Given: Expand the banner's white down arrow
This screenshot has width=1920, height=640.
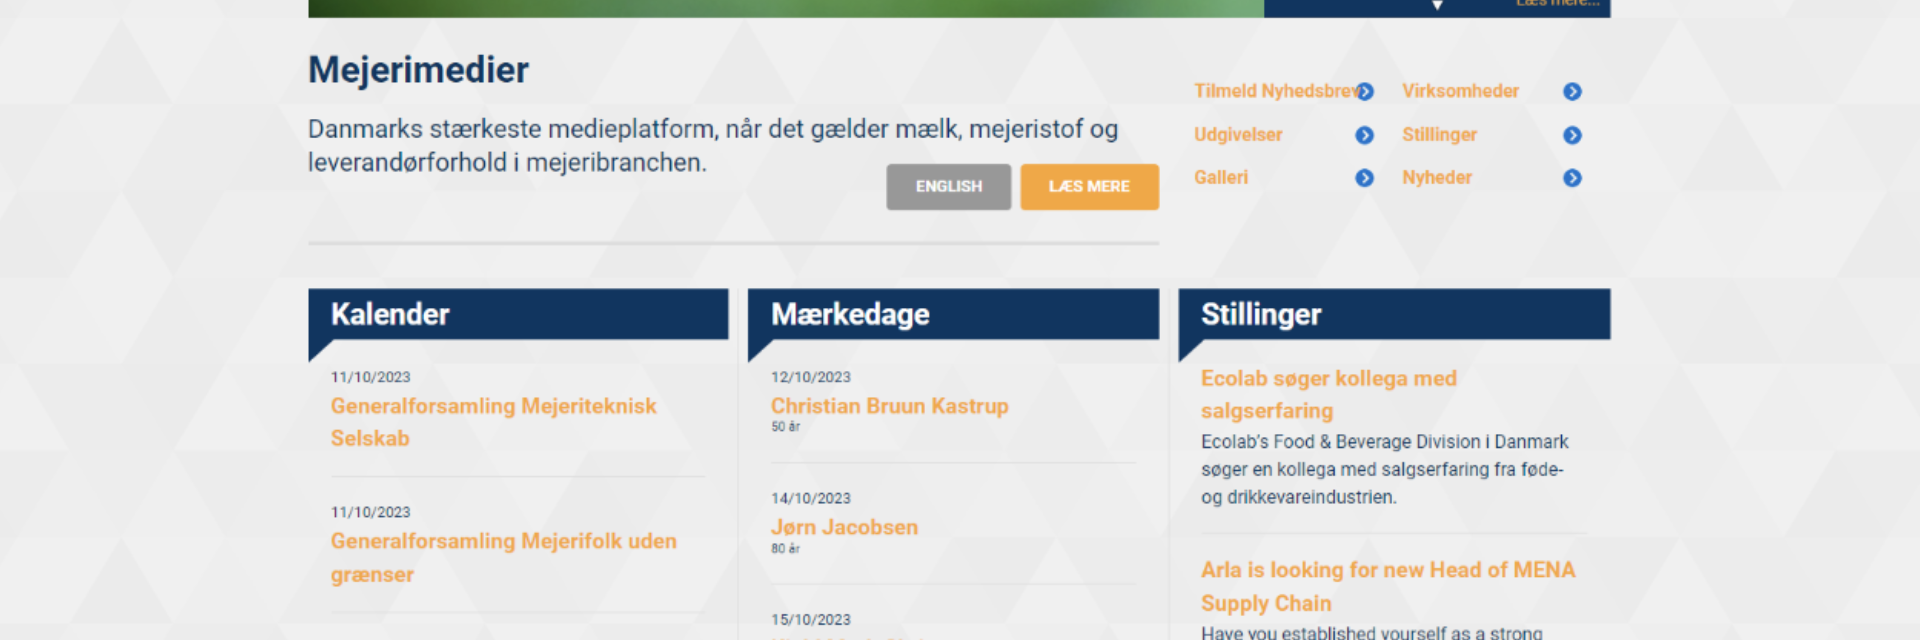Looking at the screenshot, I should (1437, 6).
